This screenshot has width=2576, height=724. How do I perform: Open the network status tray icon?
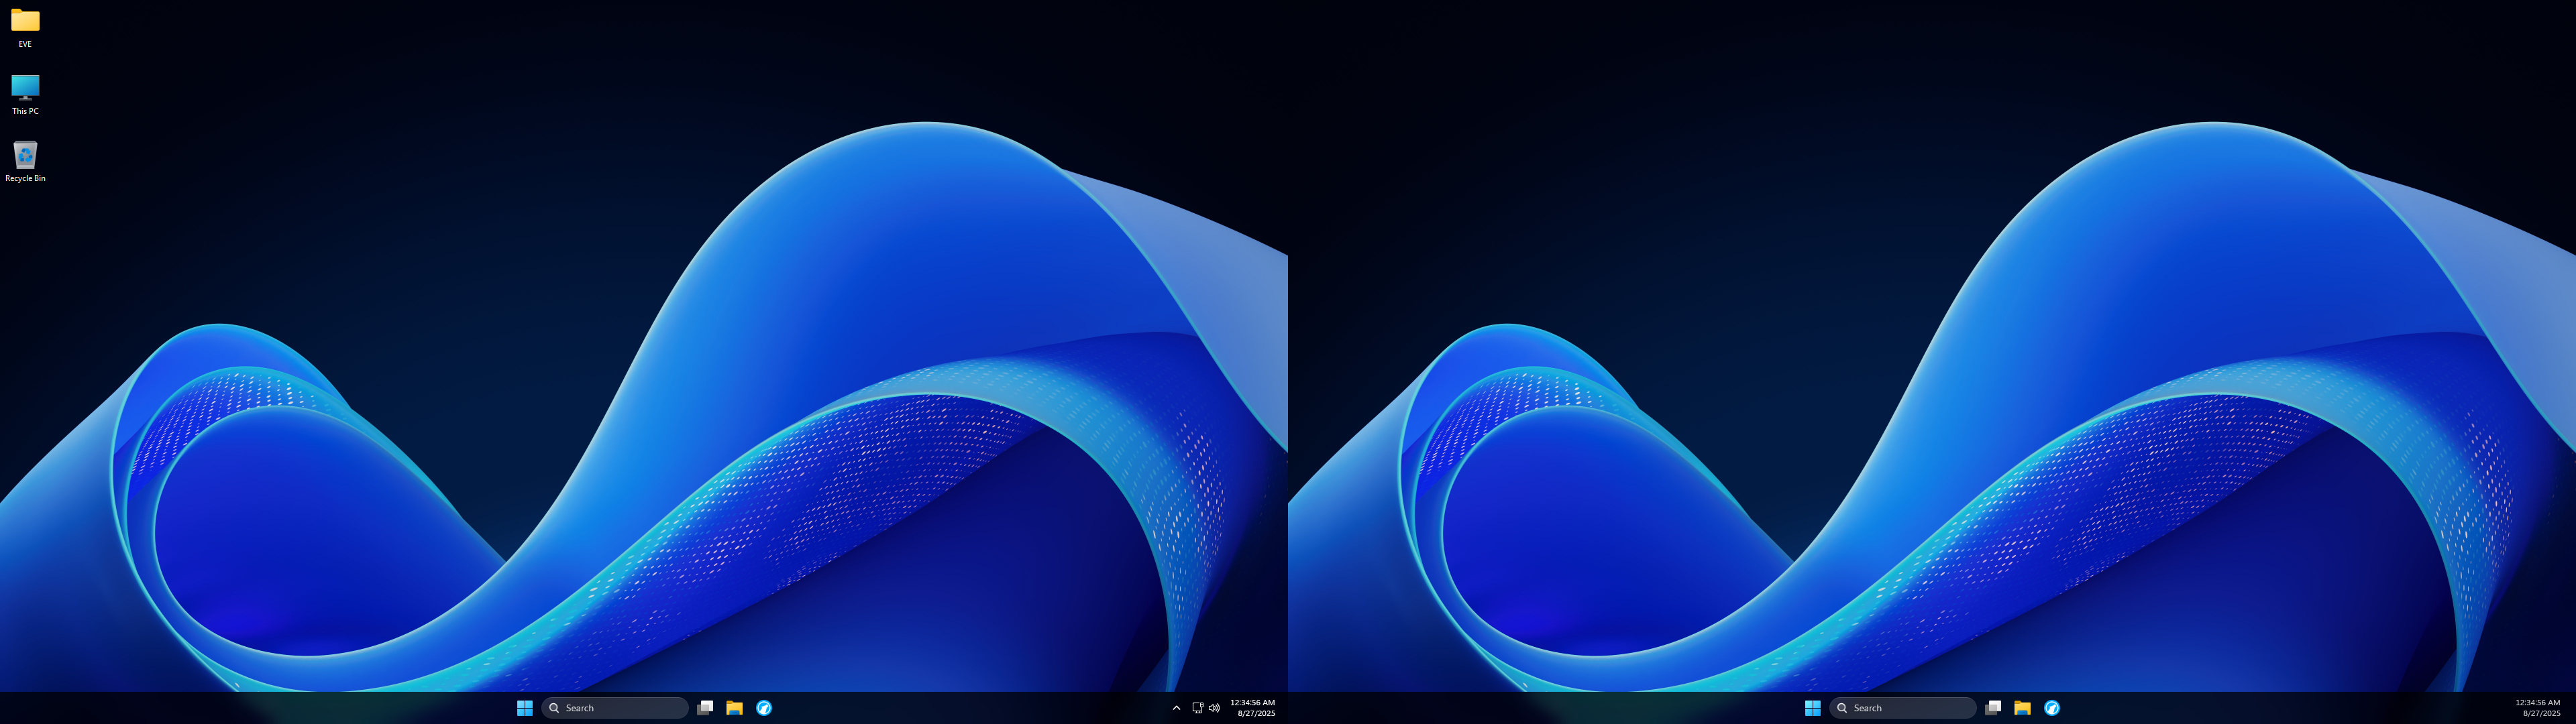1197,708
